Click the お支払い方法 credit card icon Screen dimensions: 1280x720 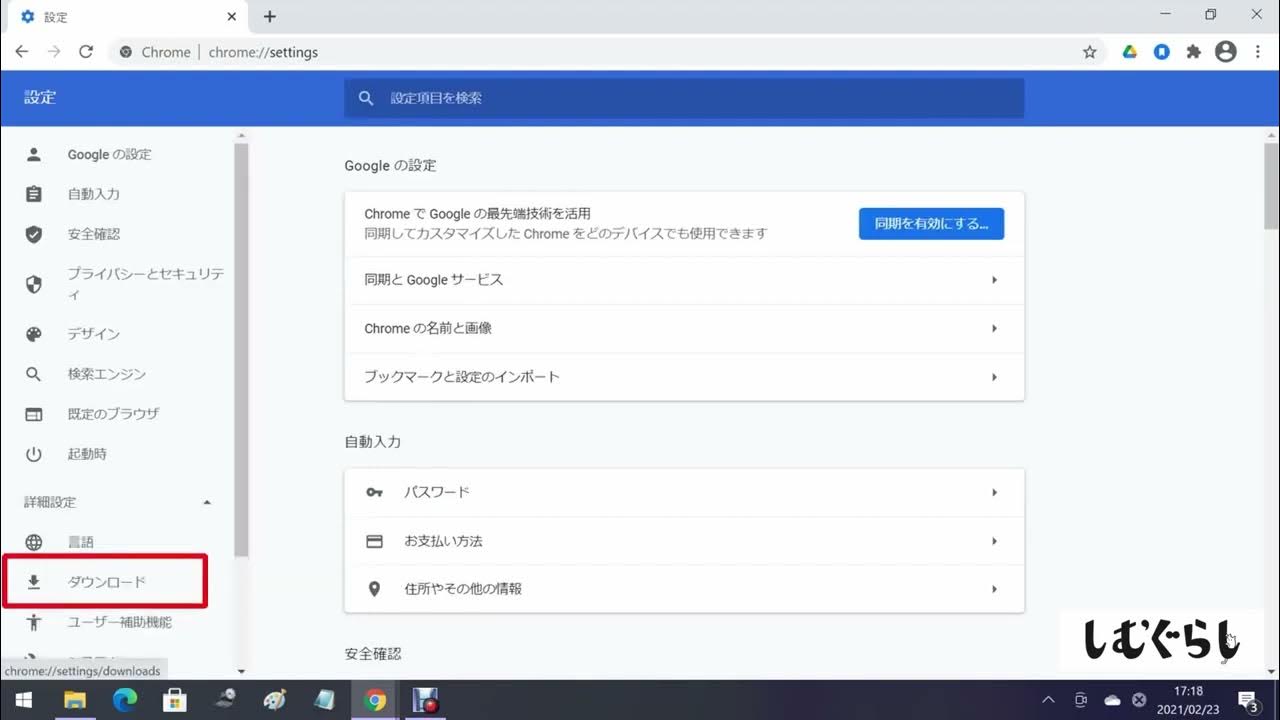[x=375, y=541]
